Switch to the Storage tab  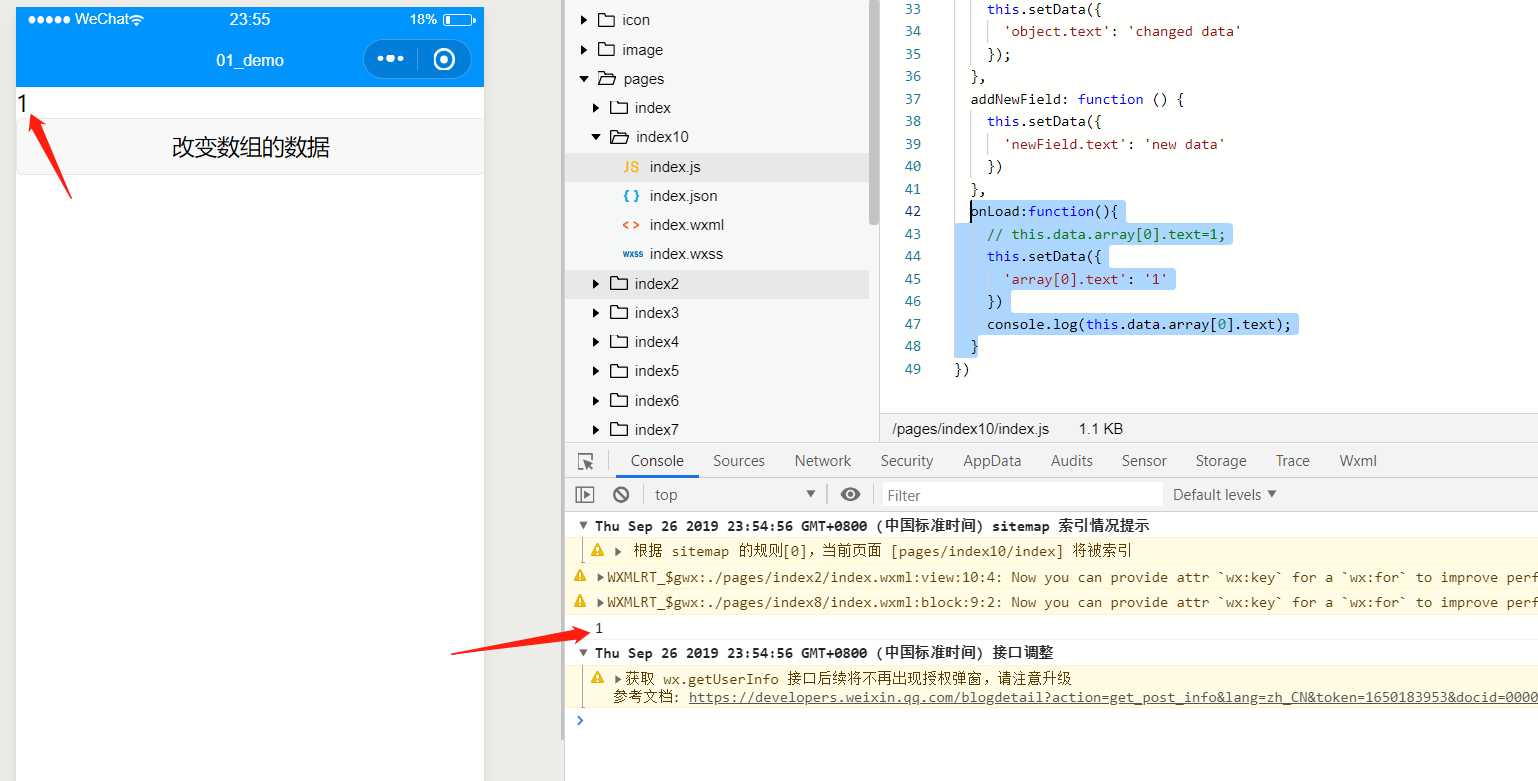tap(1221, 461)
